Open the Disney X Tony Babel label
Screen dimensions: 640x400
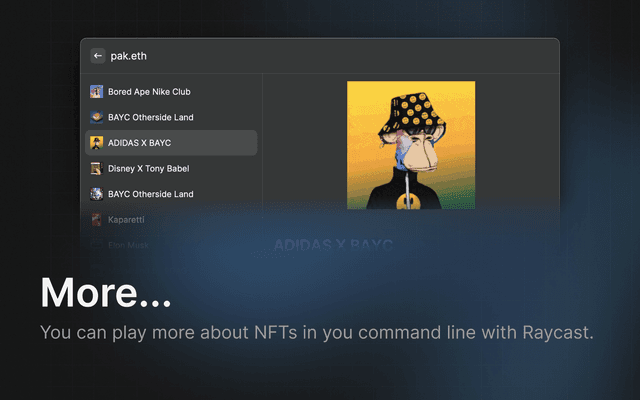click(x=148, y=169)
